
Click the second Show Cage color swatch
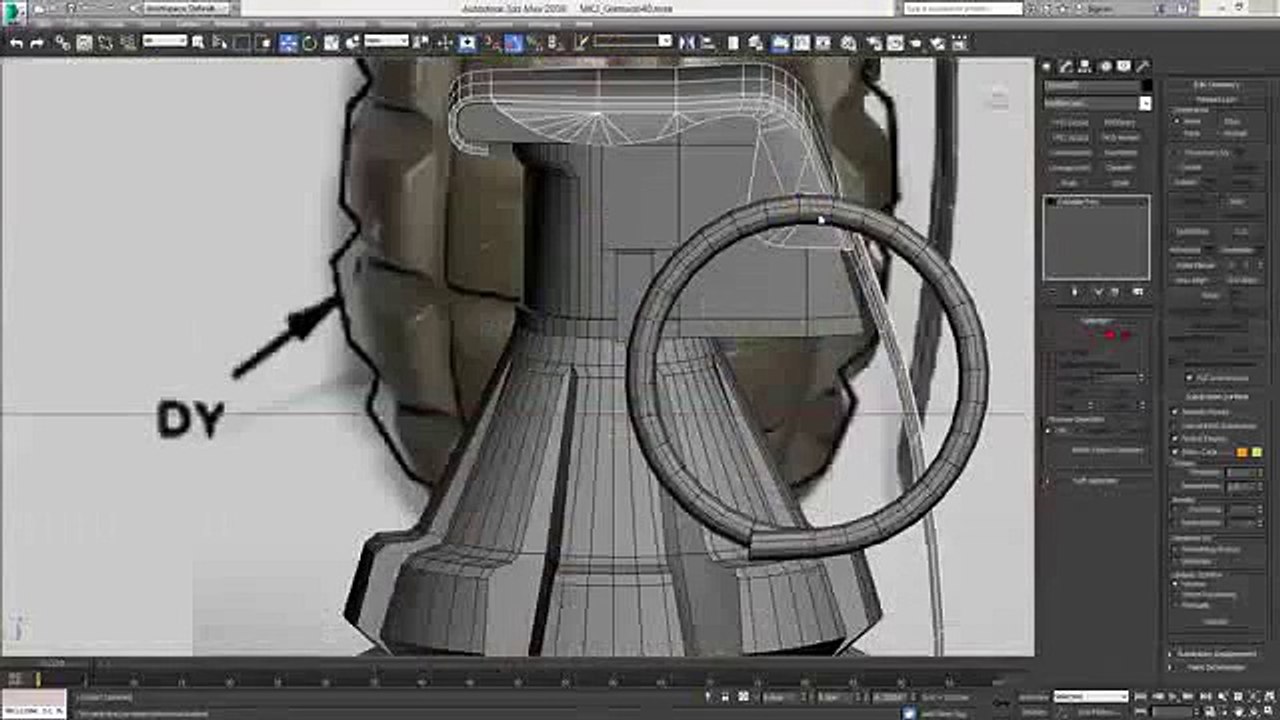point(1256,453)
